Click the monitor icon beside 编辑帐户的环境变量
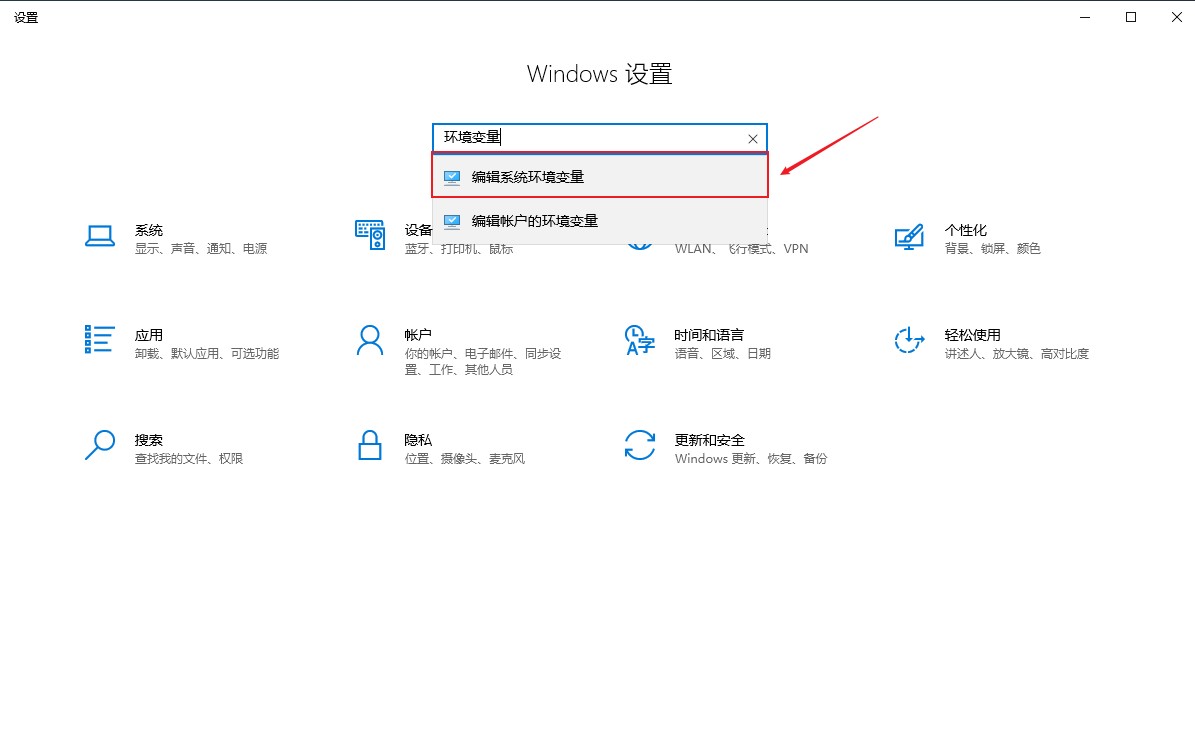Image resolution: width=1195 pixels, height=740 pixels. point(452,222)
